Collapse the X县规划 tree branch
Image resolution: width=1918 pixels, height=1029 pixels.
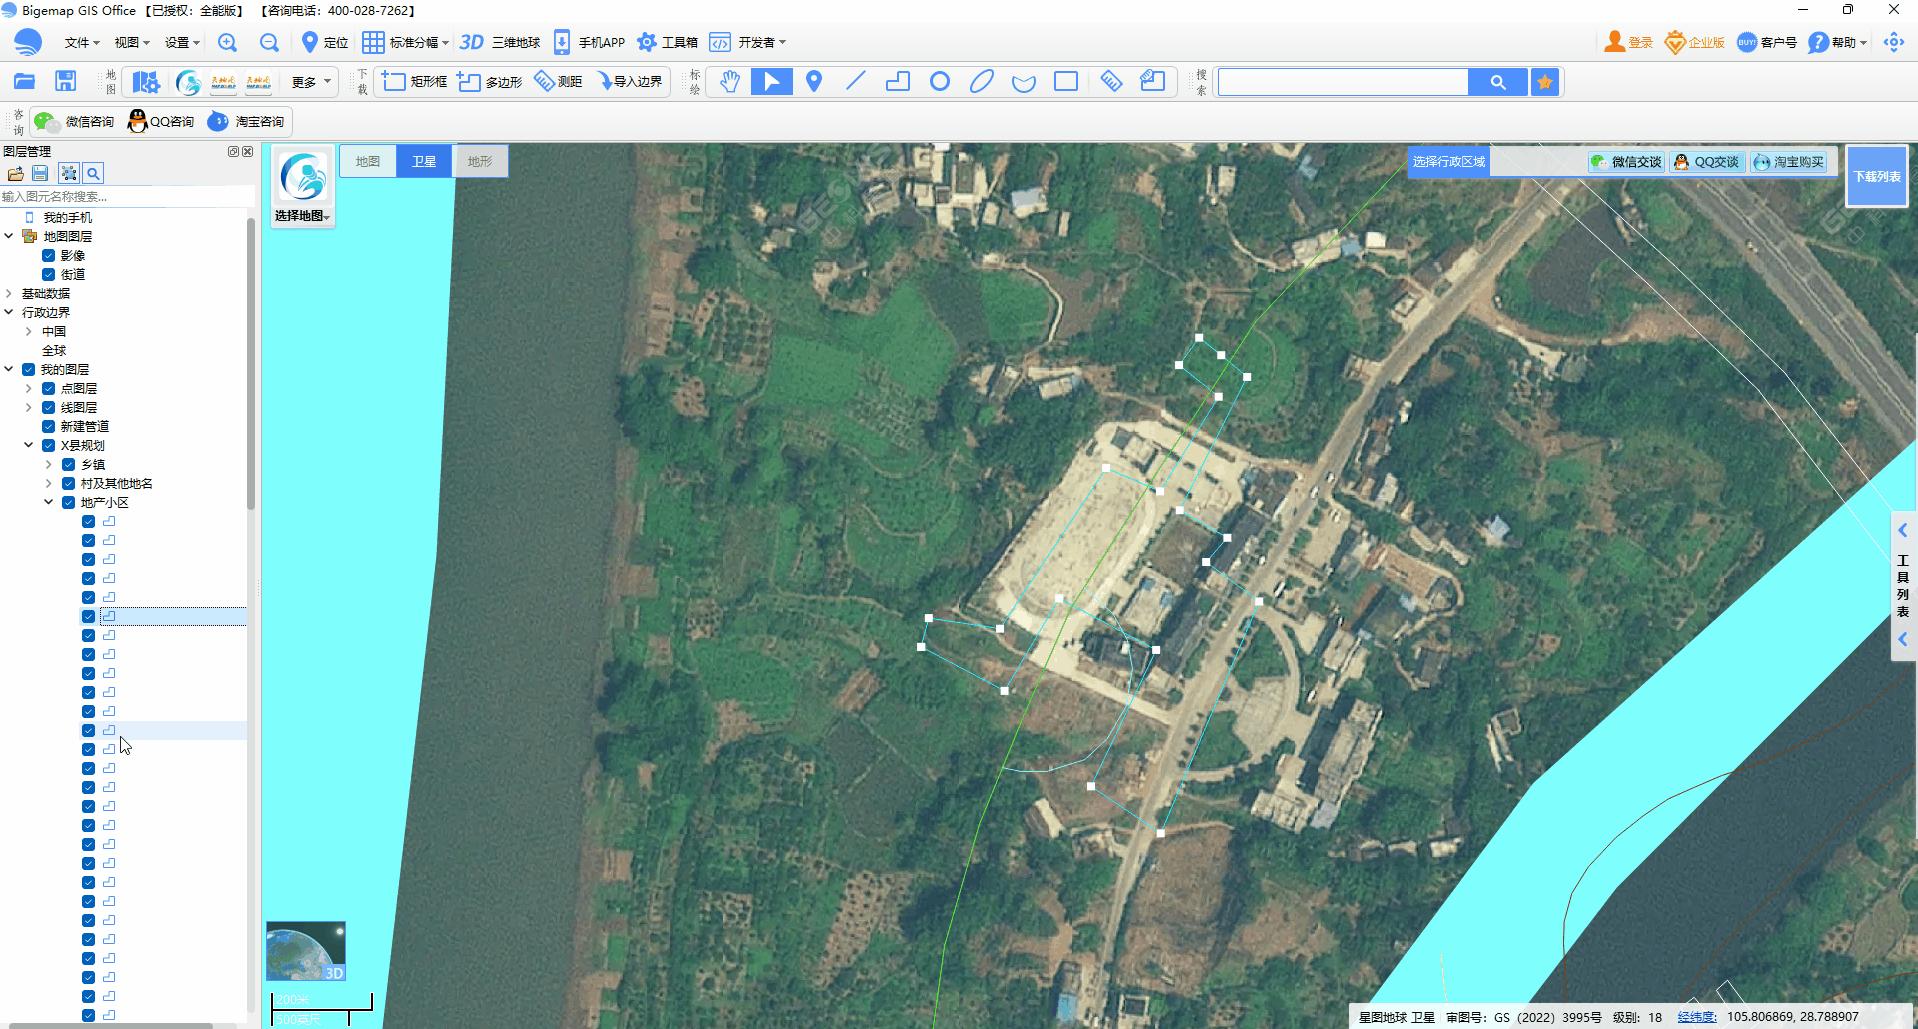point(27,445)
